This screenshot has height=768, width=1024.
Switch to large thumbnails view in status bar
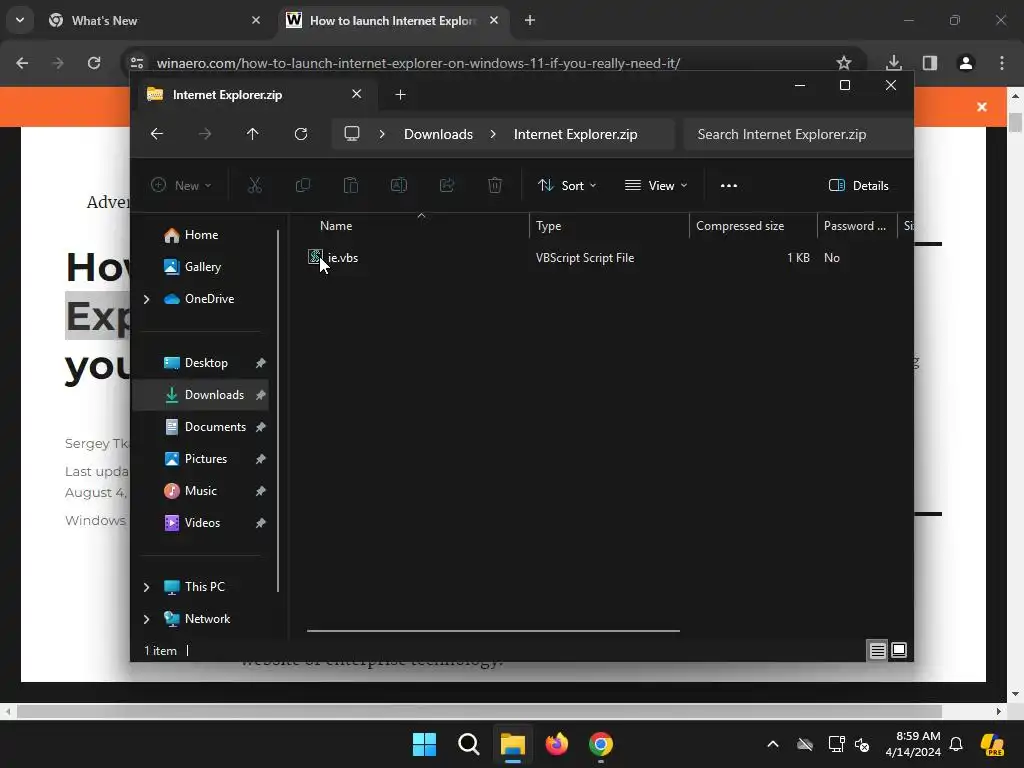pyautogui.click(x=899, y=650)
